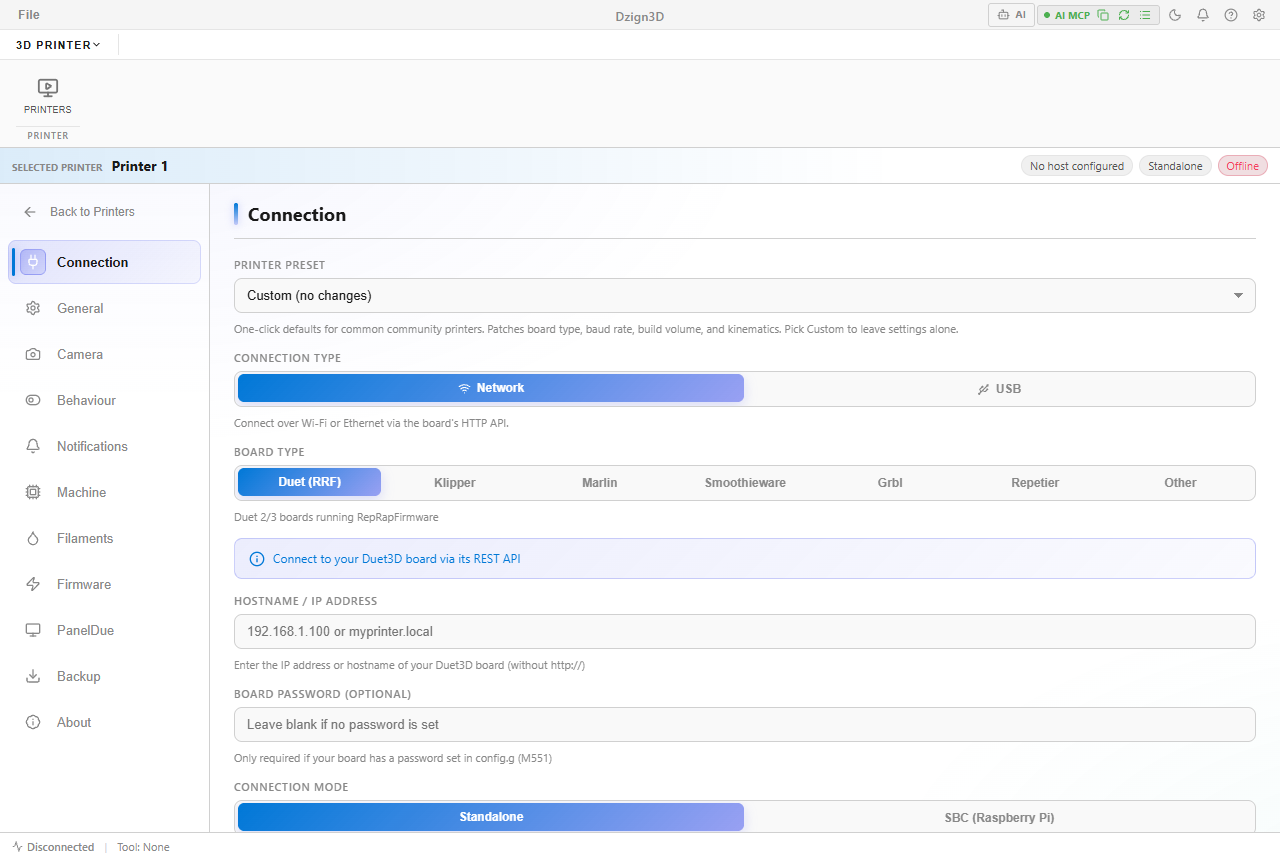This screenshot has width=1280, height=860.
Task: Click the Backup download icon
Action: pyautogui.click(x=33, y=676)
